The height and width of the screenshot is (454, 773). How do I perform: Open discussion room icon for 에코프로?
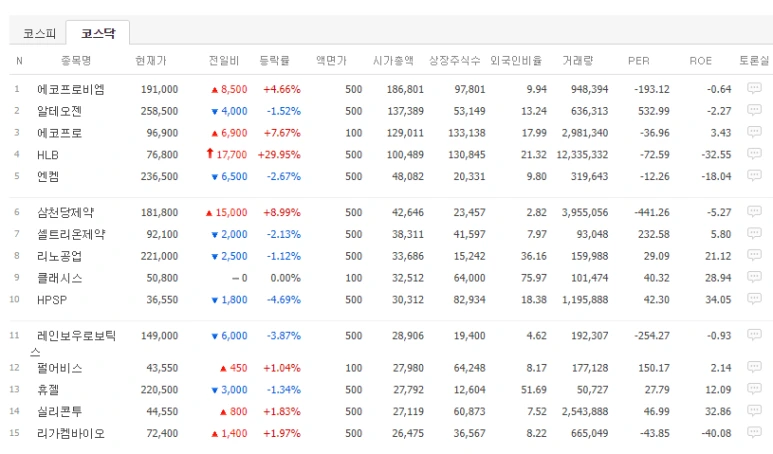coord(754,132)
